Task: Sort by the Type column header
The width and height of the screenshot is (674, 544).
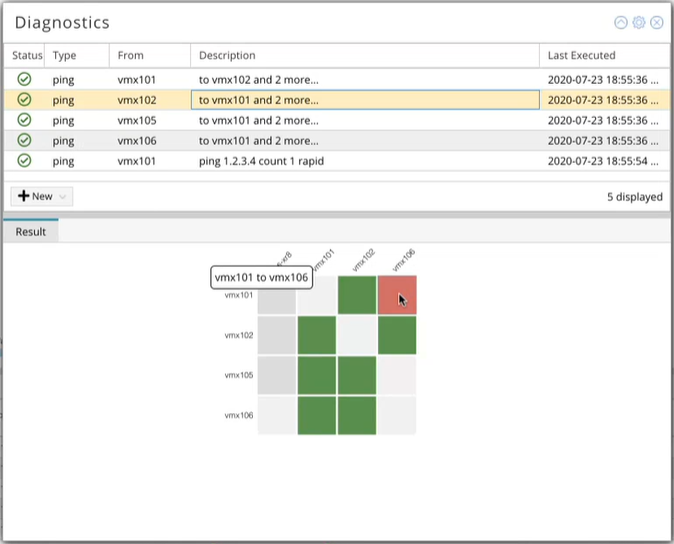Action: (64, 55)
